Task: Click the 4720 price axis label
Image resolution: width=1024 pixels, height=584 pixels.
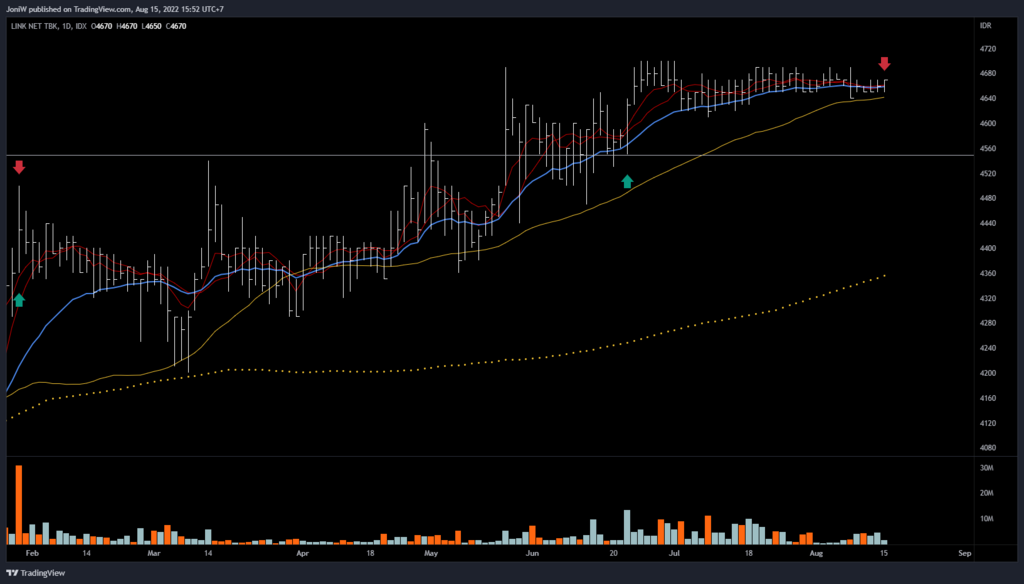Action: tap(986, 48)
